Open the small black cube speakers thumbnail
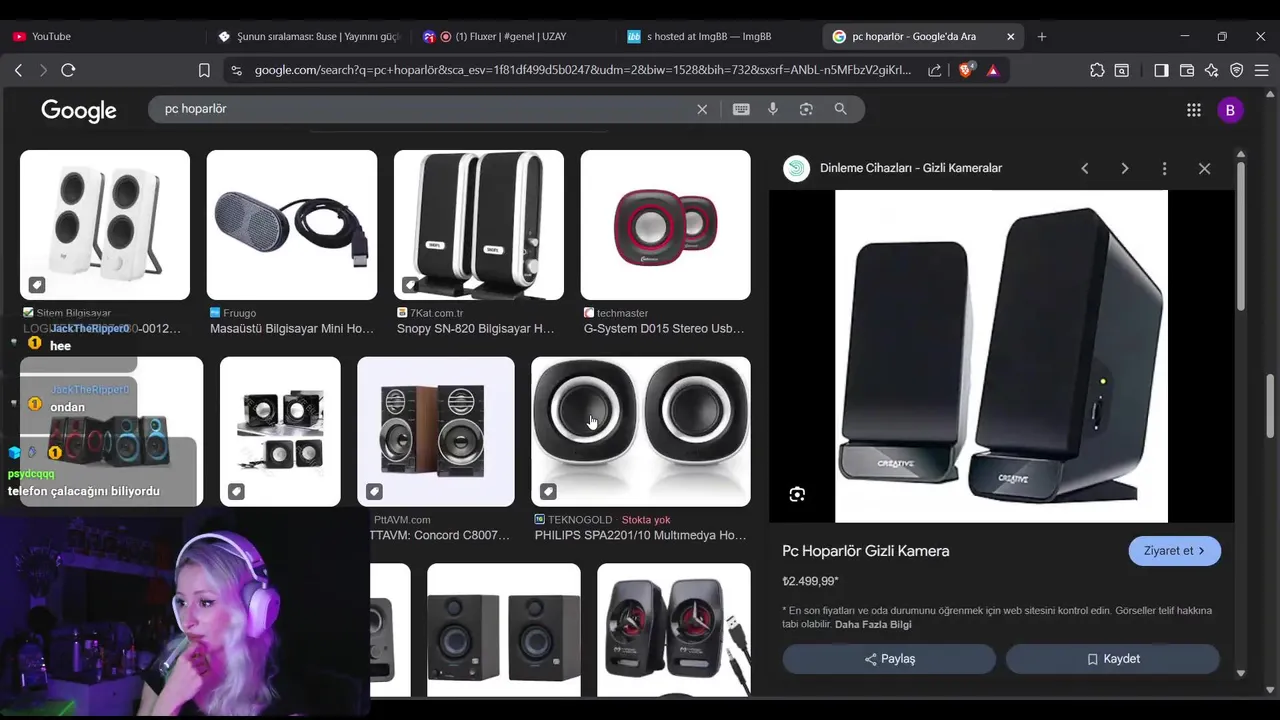Image resolution: width=1280 pixels, height=720 pixels. 280,432
